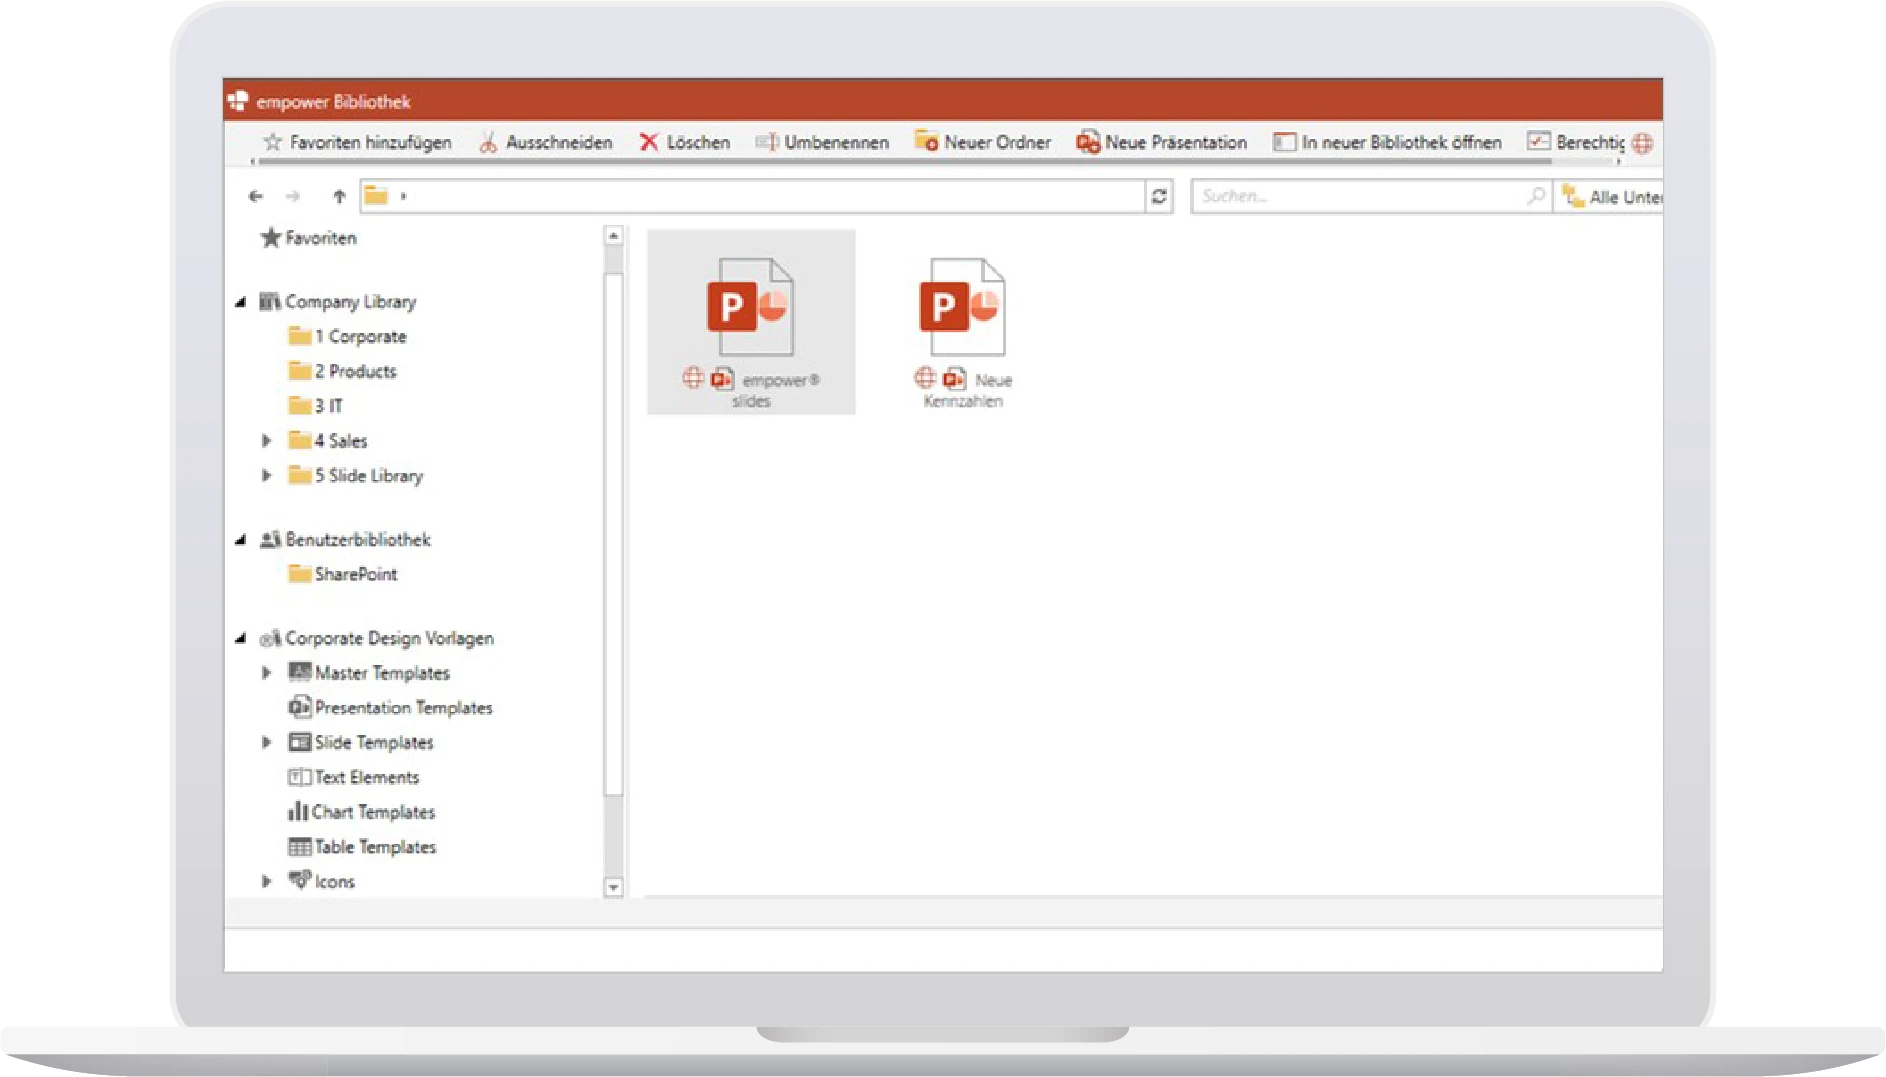This screenshot has height=1077, width=1886.
Task: Click the Alle Unterordner folder icon
Action: pyautogui.click(x=1573, y=196)
